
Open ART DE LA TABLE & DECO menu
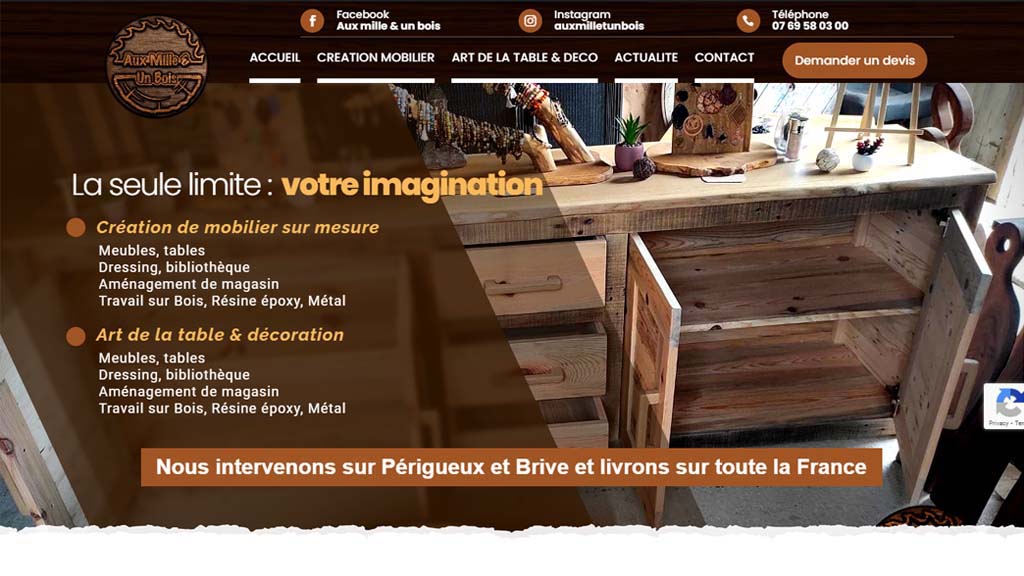pos(524,58)
